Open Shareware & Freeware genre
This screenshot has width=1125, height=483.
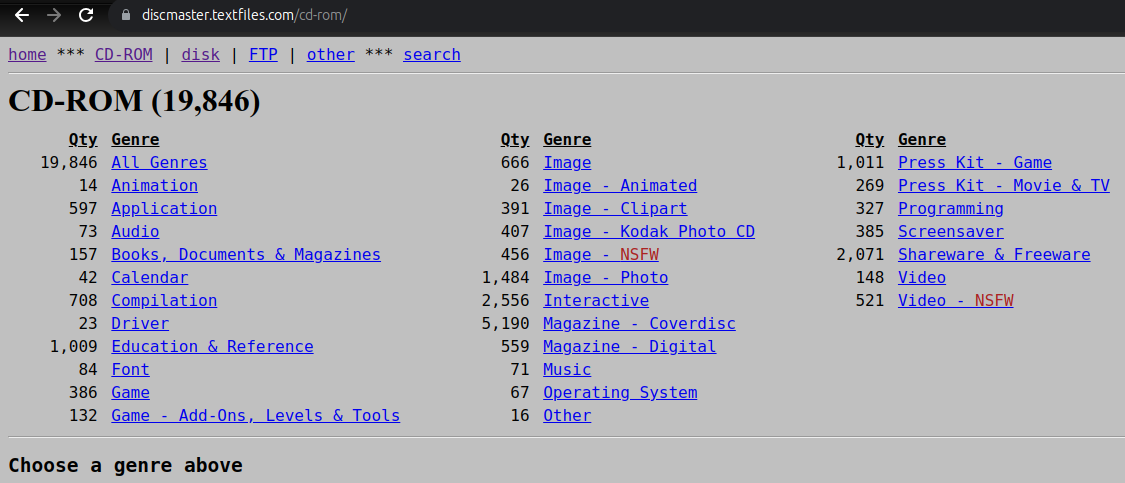[994, 255]
